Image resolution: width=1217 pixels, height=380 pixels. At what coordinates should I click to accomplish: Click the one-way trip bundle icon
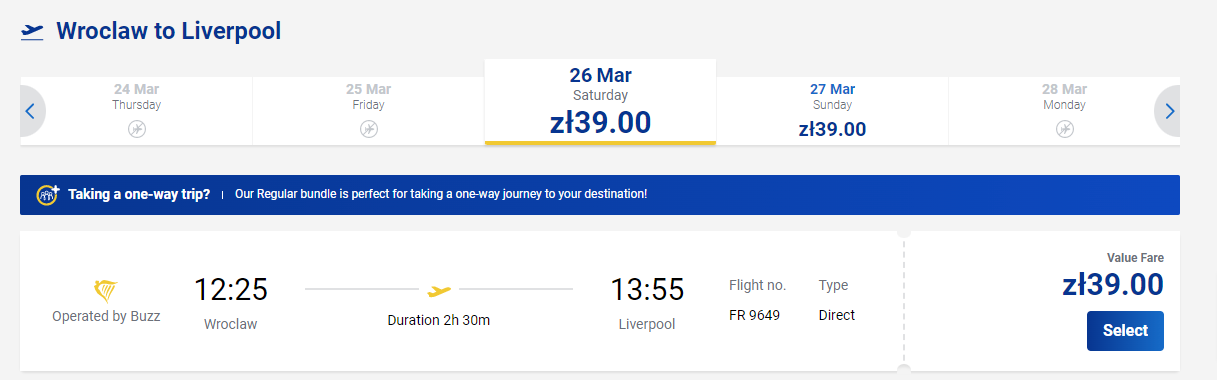point(48,194)
